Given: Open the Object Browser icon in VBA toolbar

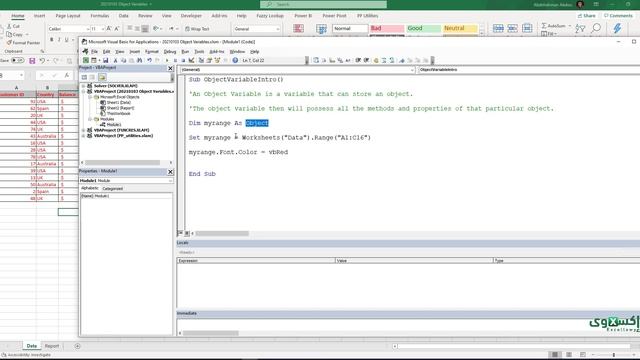Looking at the screenshot, I should 217,60.
